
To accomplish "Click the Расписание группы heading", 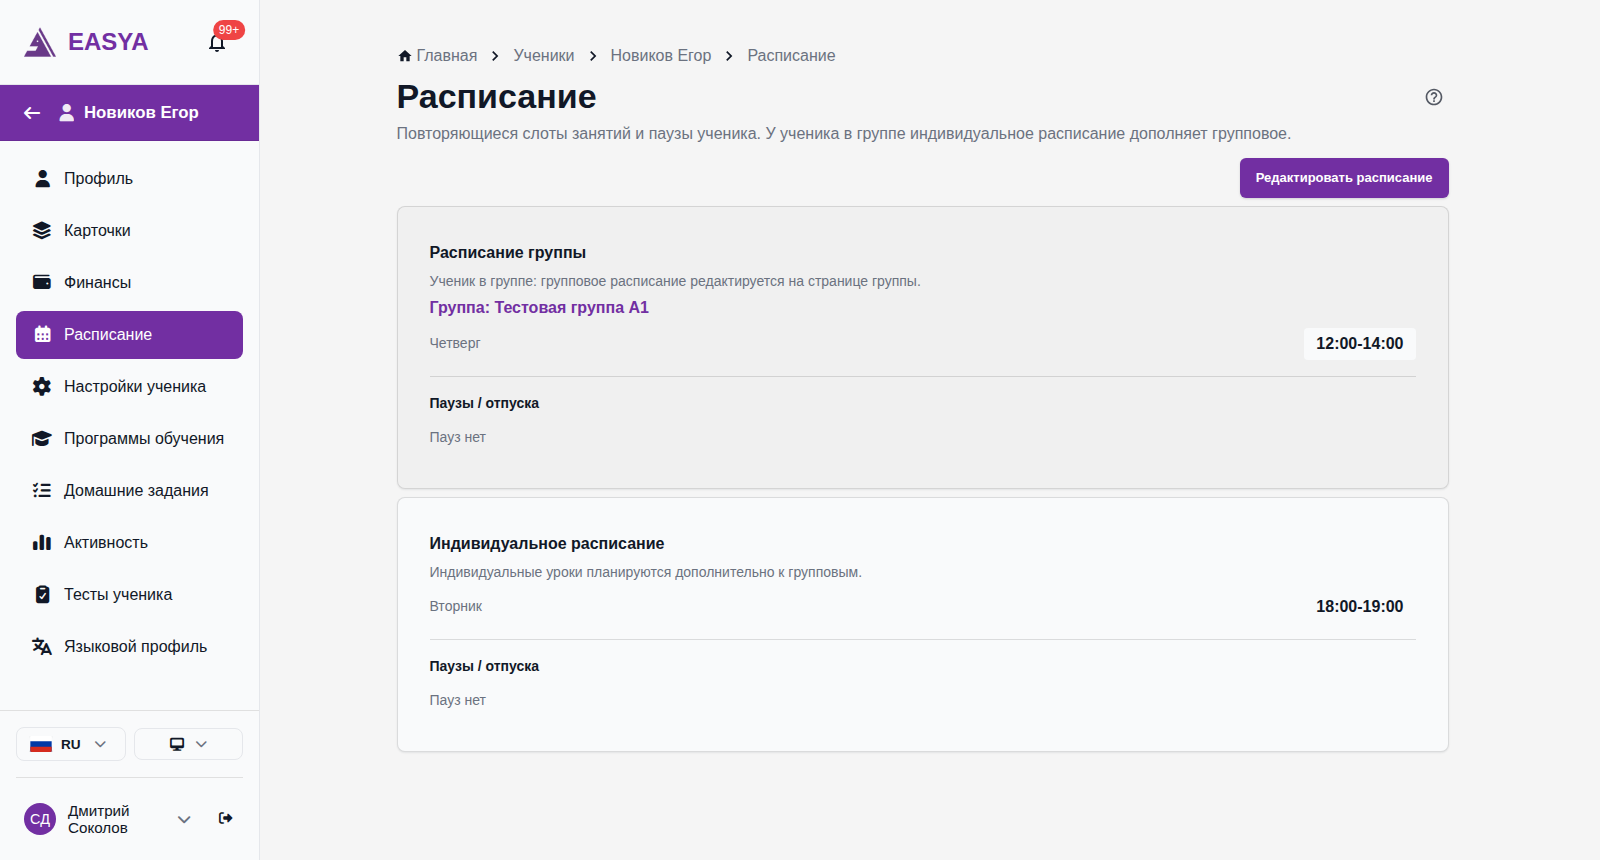I will pyautogui.click(x=508, y=253).
